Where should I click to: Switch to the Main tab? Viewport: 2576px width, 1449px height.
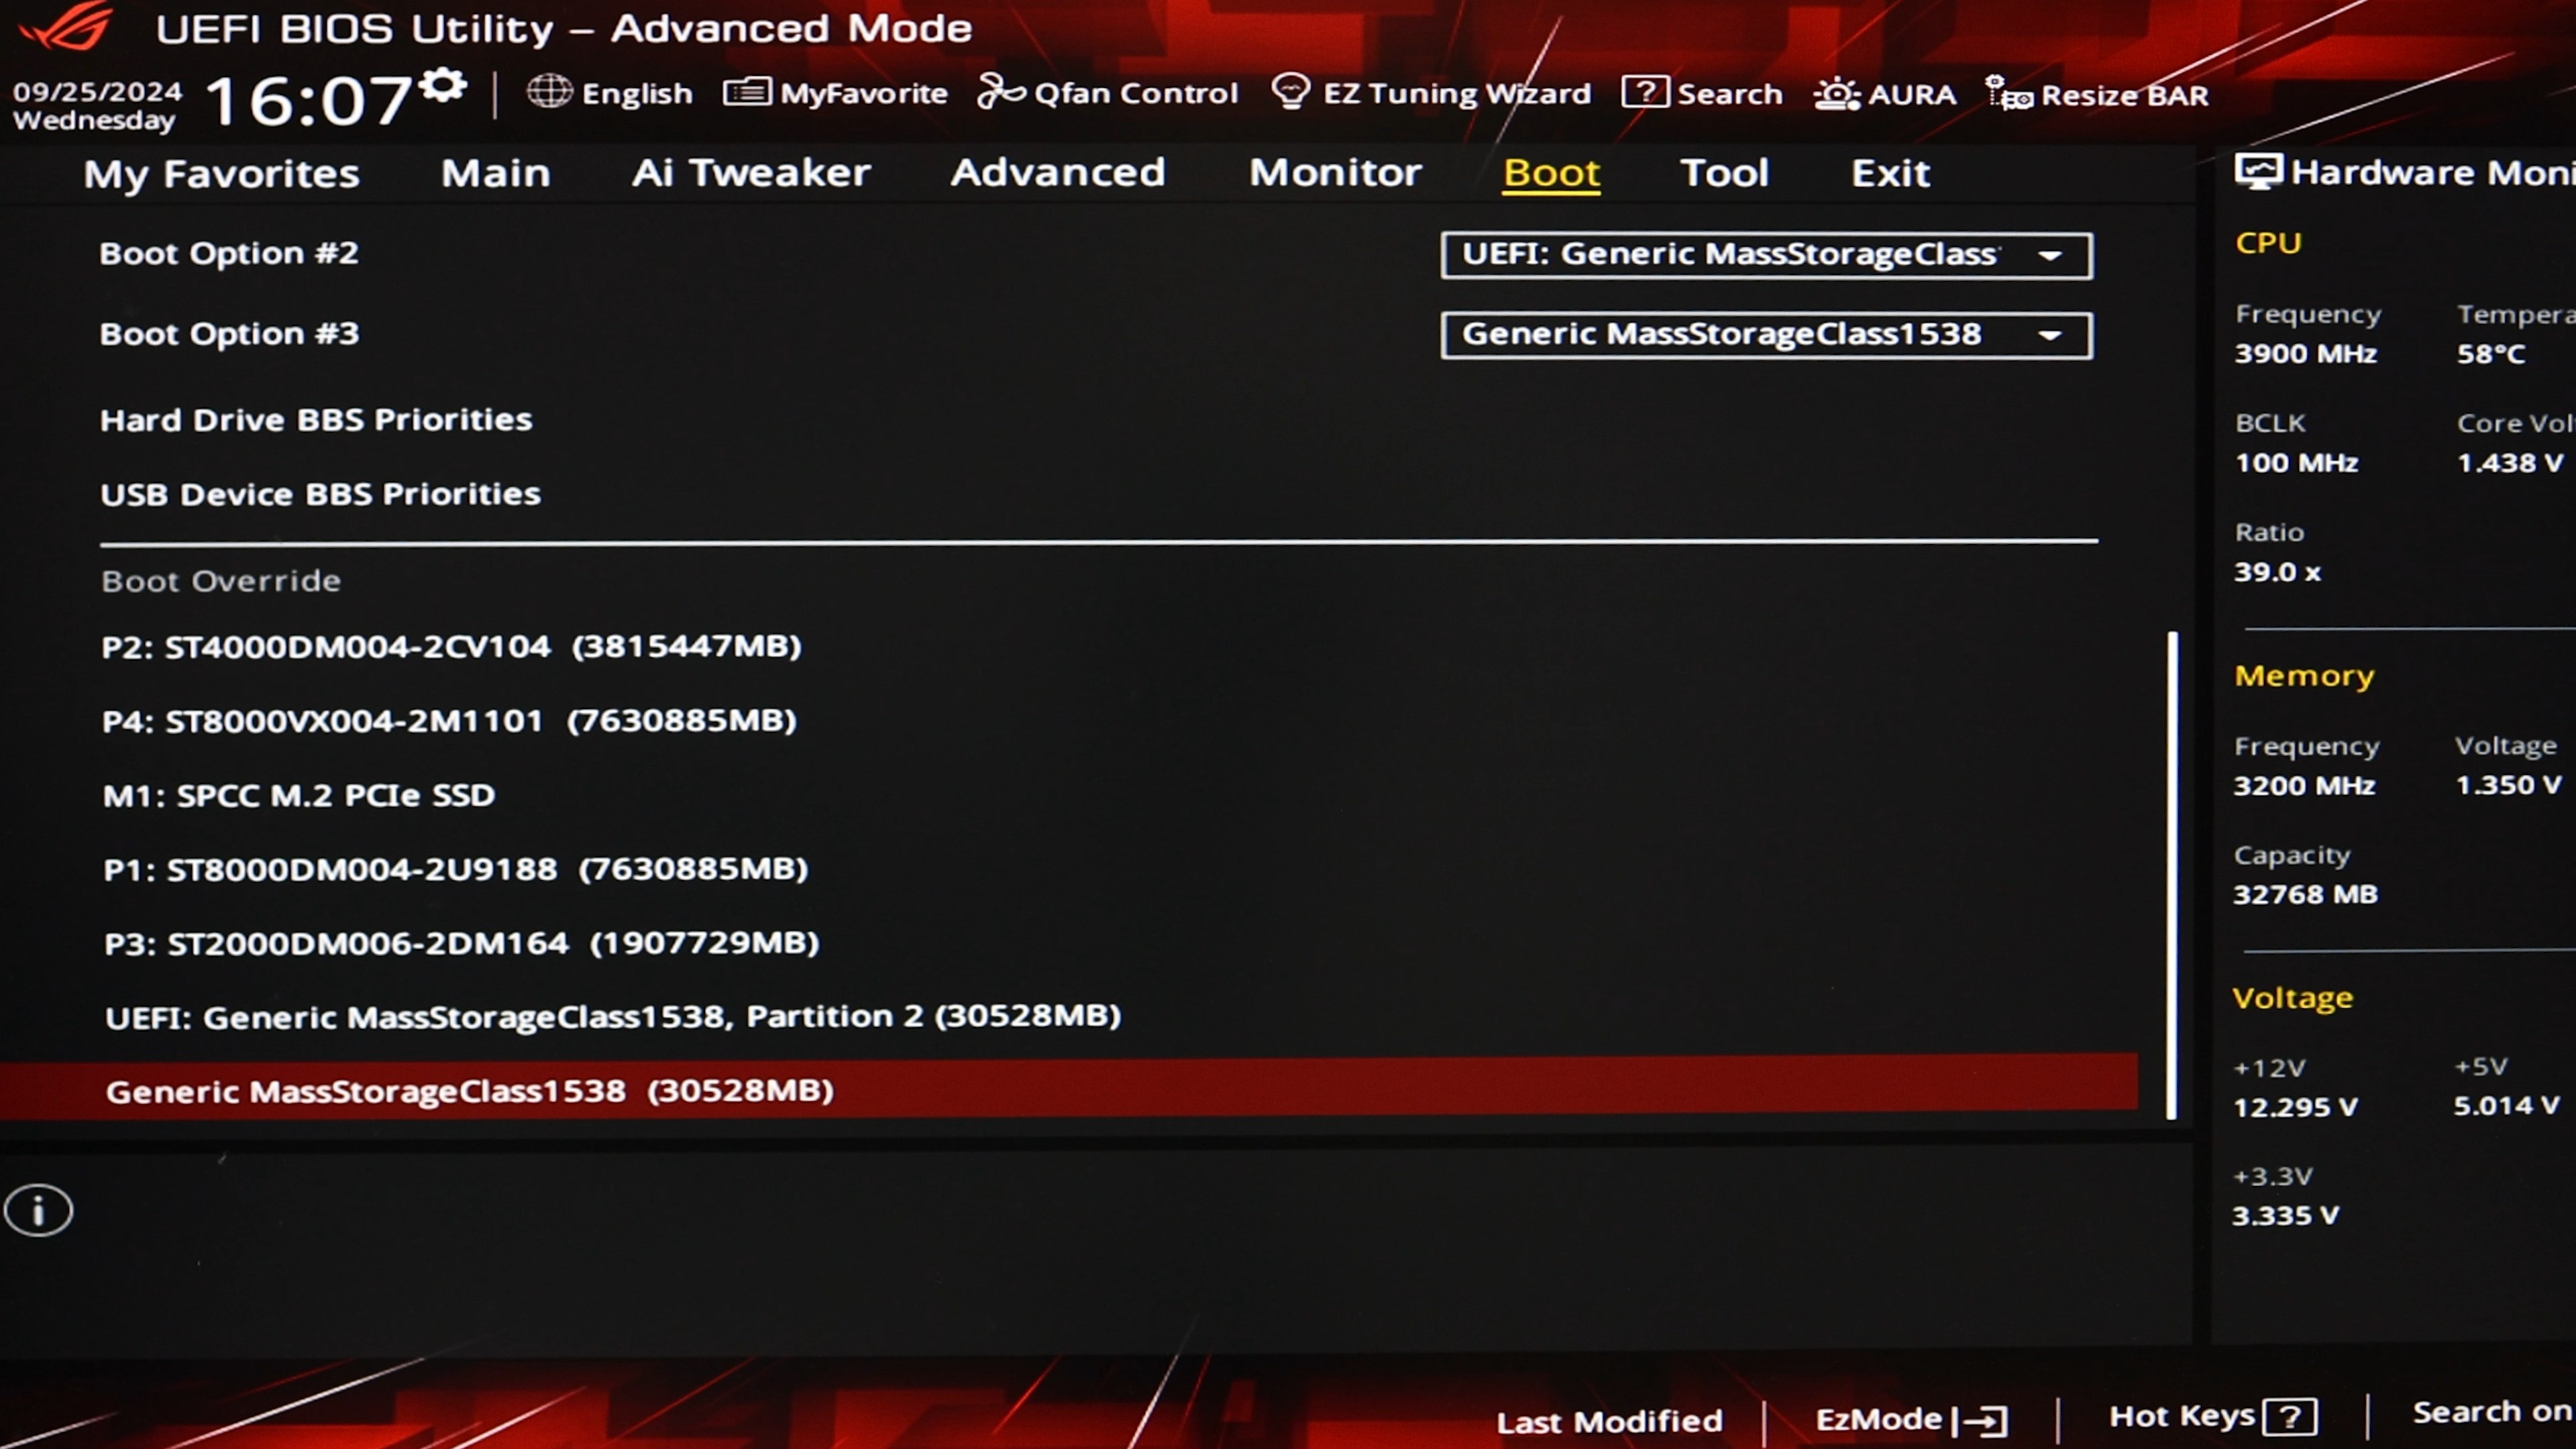pos(496,173)
